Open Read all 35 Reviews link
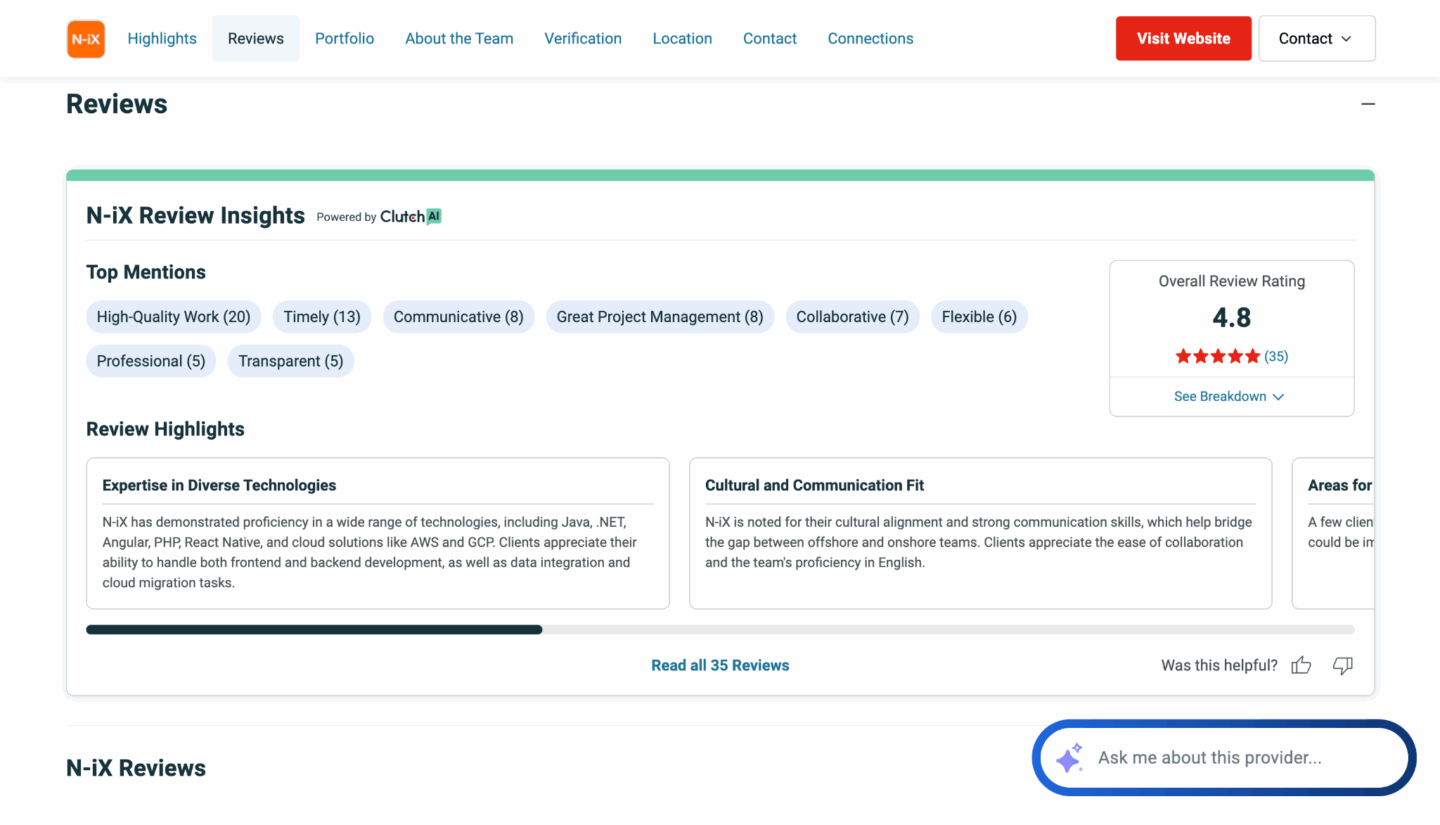 720,665
